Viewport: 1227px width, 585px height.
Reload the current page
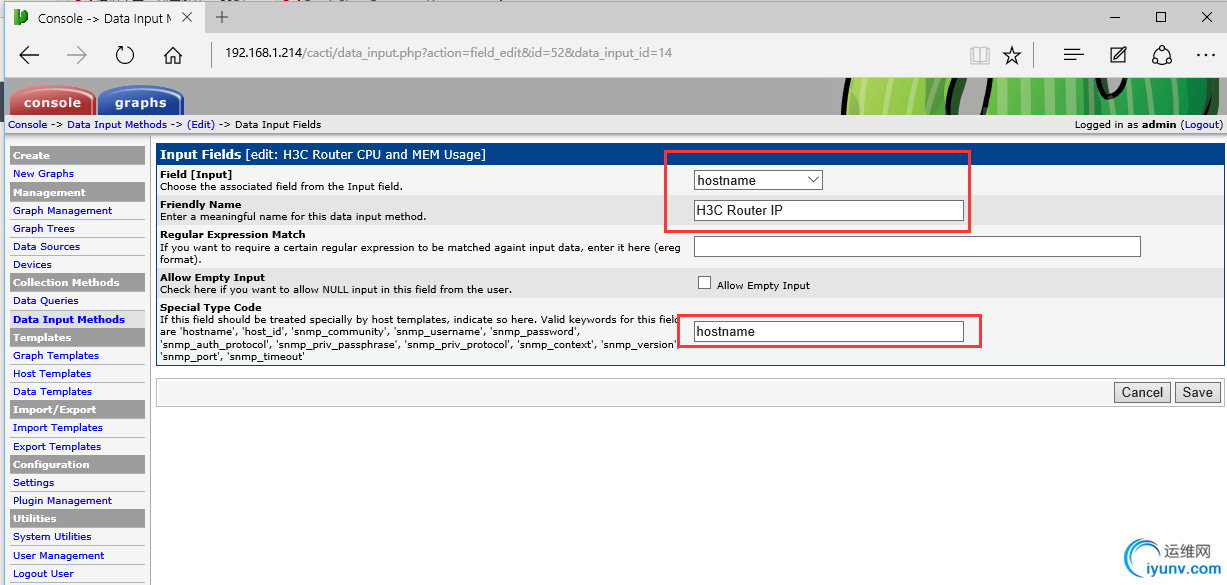click(125, 55)
